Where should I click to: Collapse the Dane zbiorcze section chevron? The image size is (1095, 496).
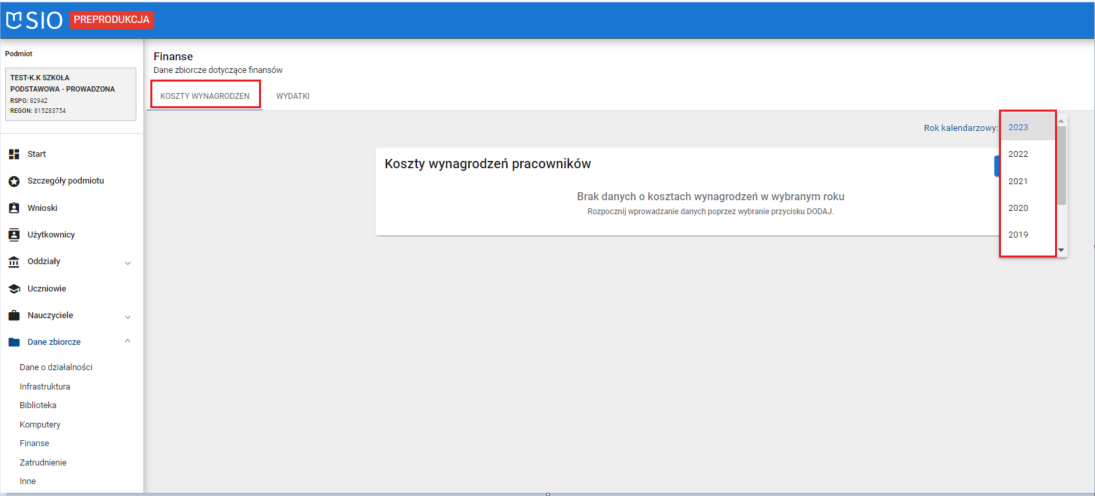point(127,342)
